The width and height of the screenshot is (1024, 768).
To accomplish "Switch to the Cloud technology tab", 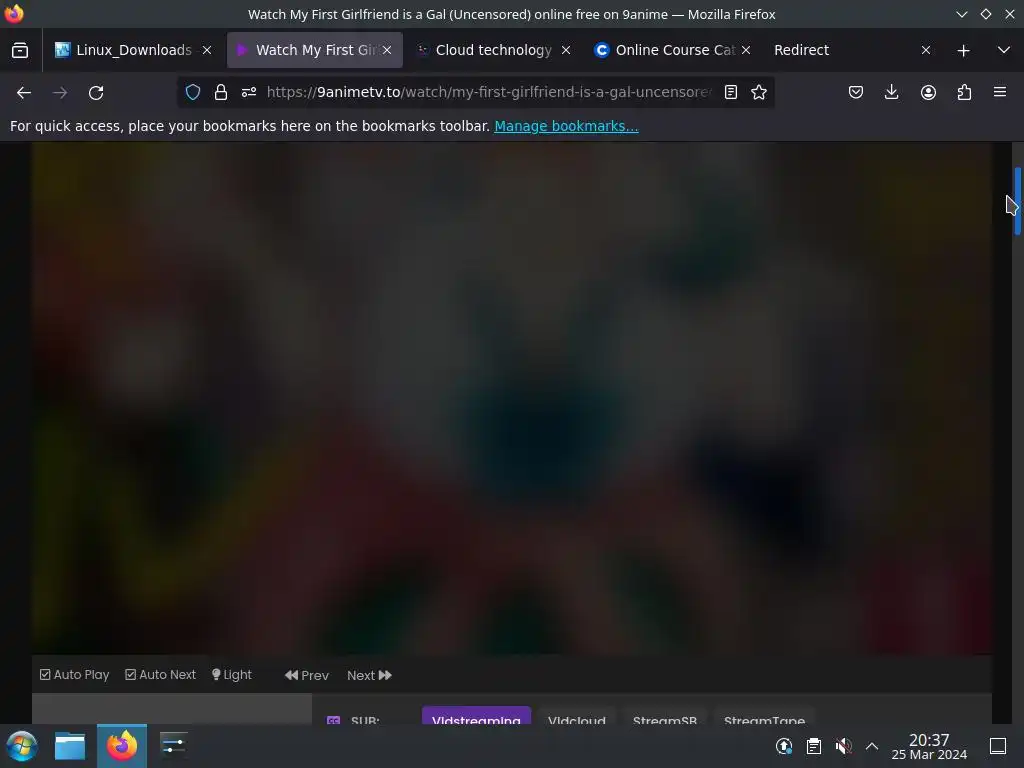I will [x=493, y=50].
